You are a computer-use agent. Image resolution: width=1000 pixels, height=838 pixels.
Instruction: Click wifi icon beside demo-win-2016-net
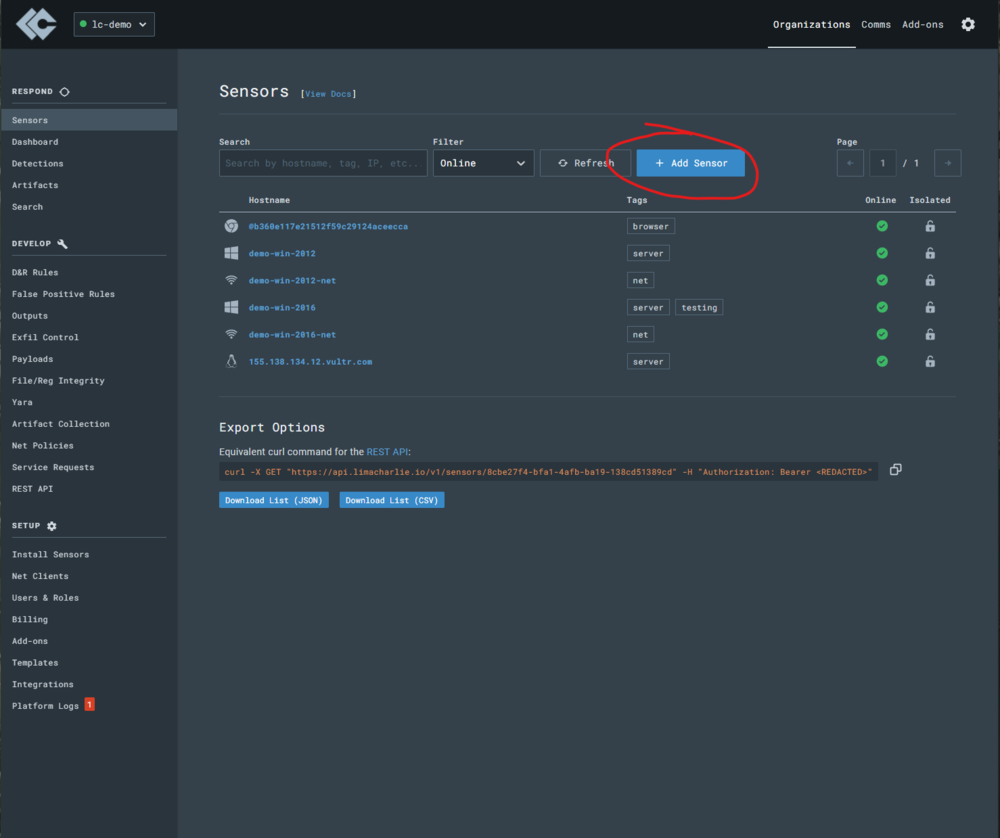pos(231,334)
